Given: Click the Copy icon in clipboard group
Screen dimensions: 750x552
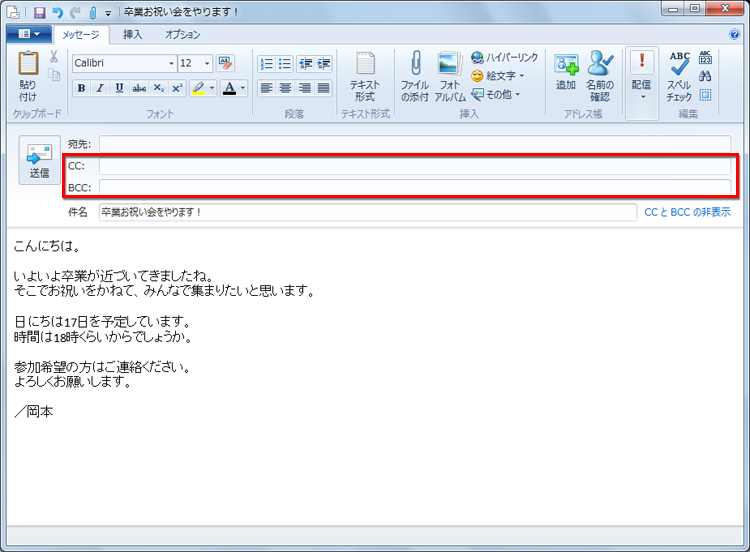Looking at the screenshot, I should click(x=54, y=75).
